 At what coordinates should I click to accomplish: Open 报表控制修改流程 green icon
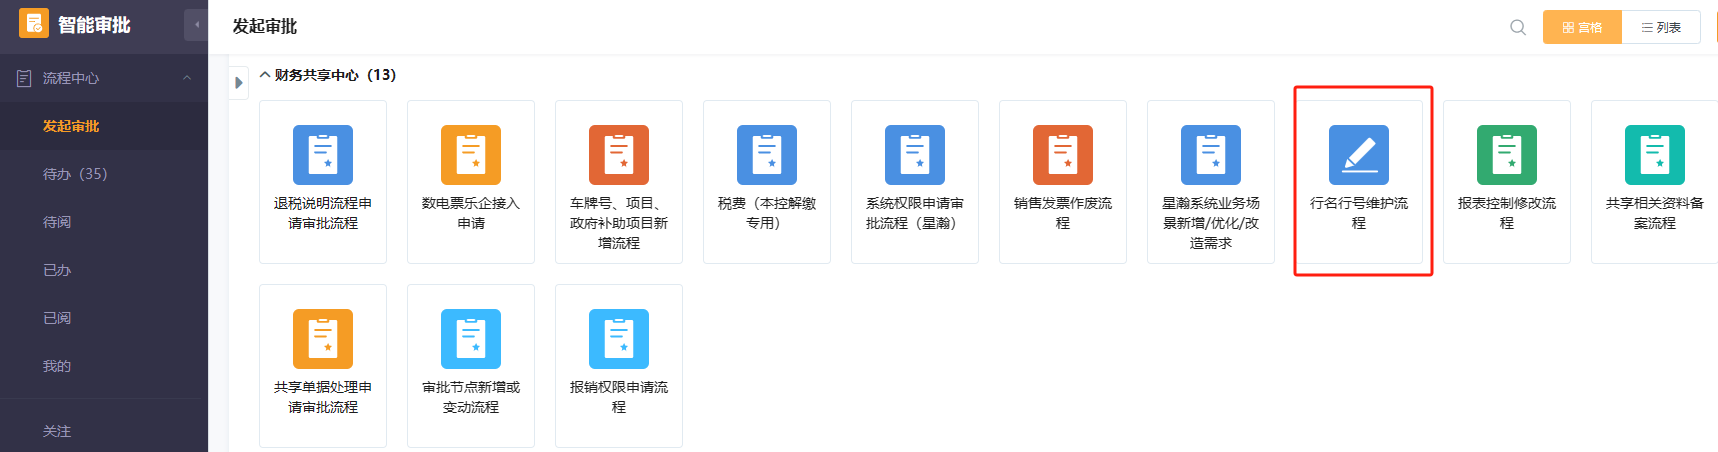pos(1507,155)
